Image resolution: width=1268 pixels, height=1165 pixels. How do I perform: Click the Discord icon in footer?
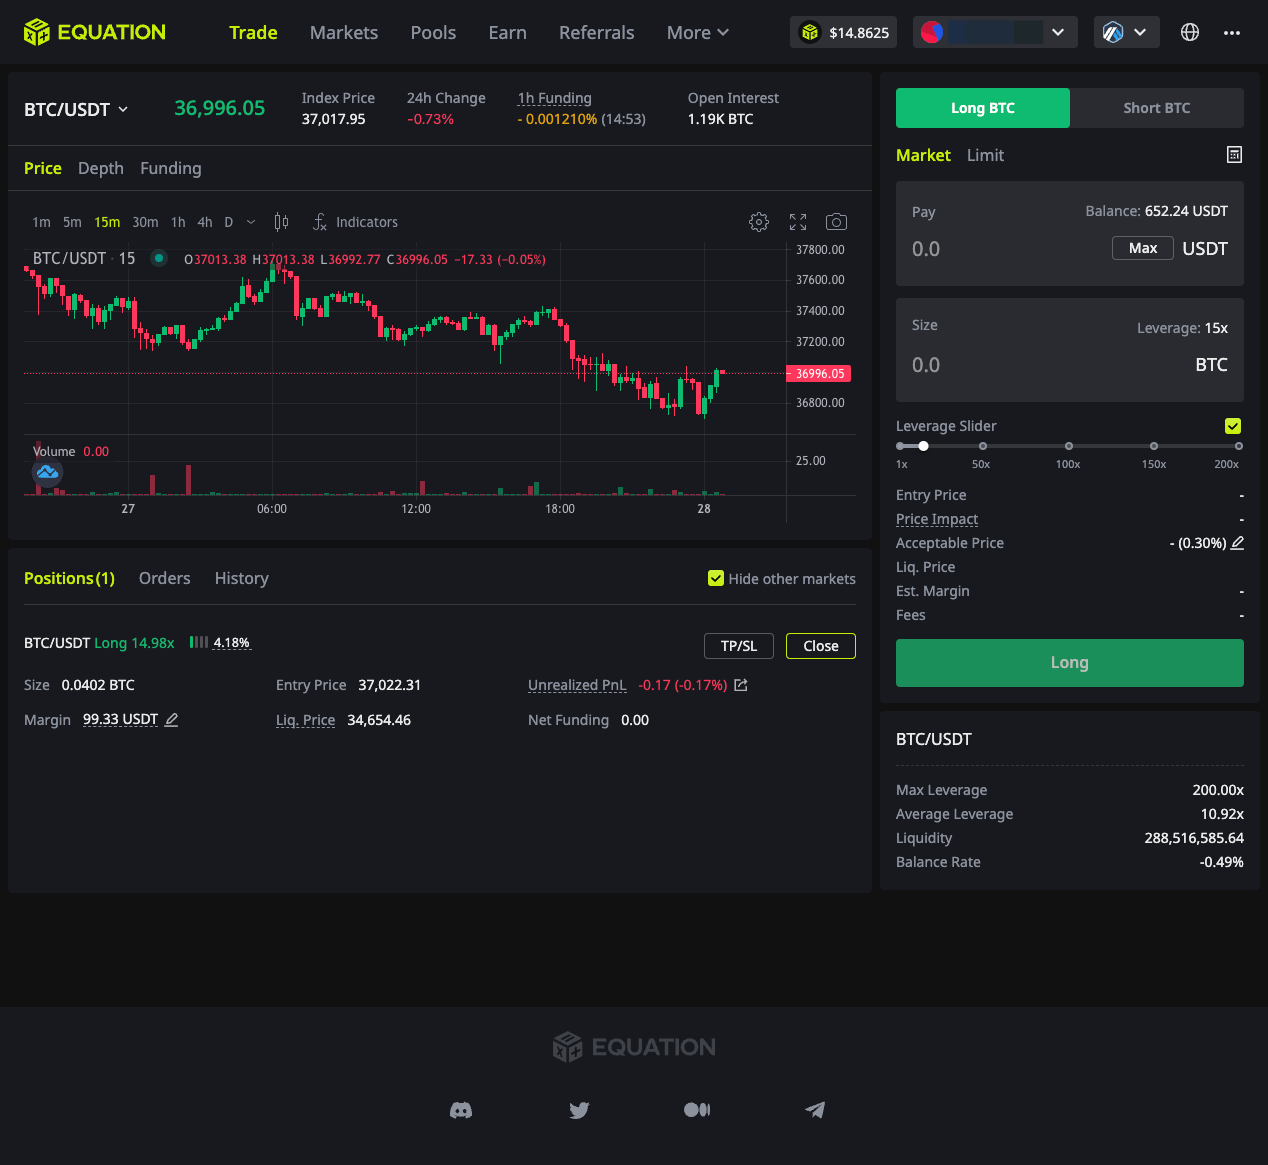click(x=461, y=1110)
